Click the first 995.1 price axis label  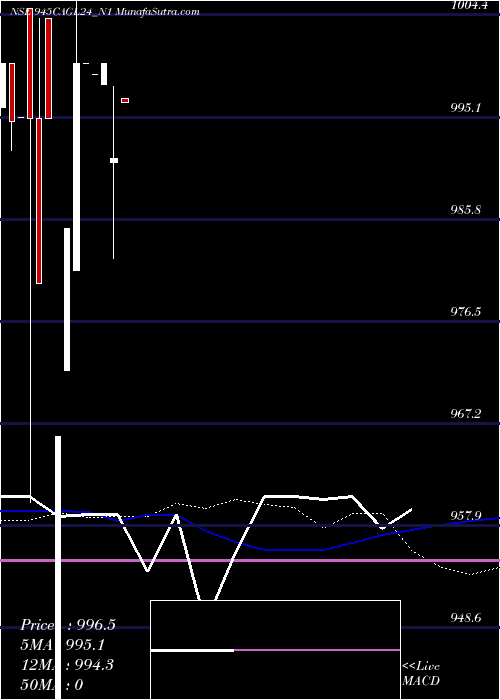click(466, 108)
